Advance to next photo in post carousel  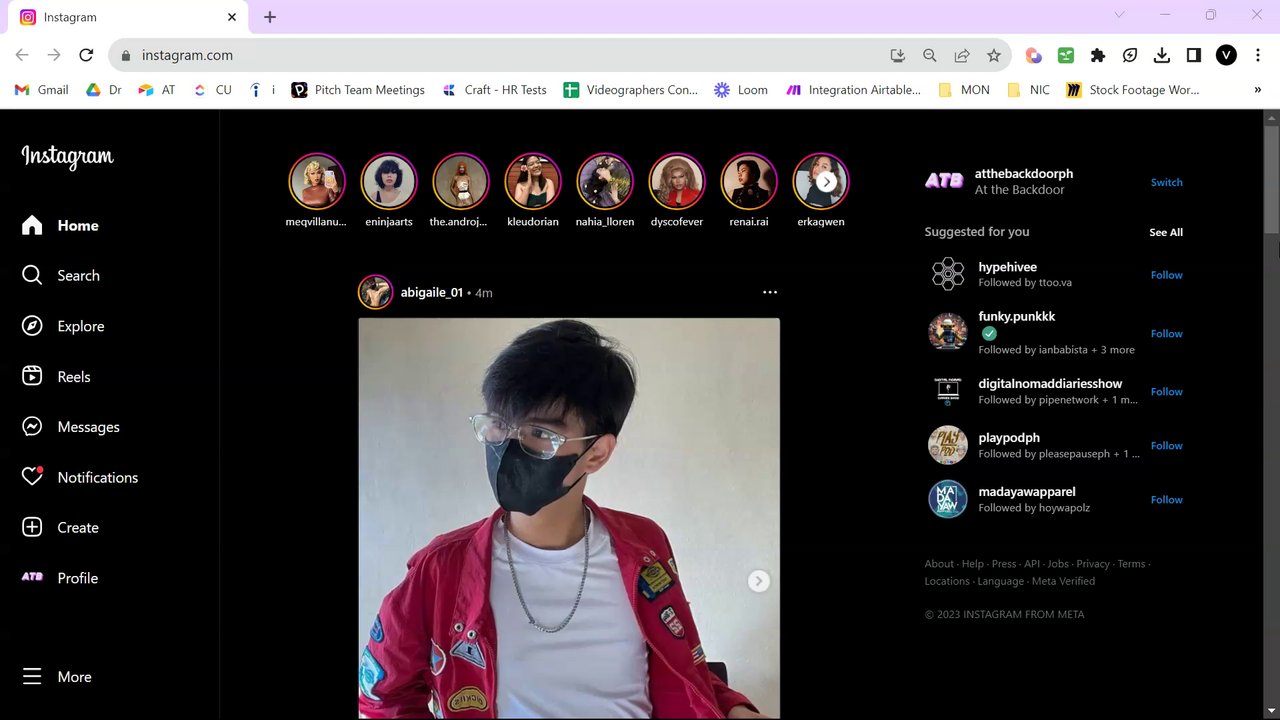click(759, 581)
